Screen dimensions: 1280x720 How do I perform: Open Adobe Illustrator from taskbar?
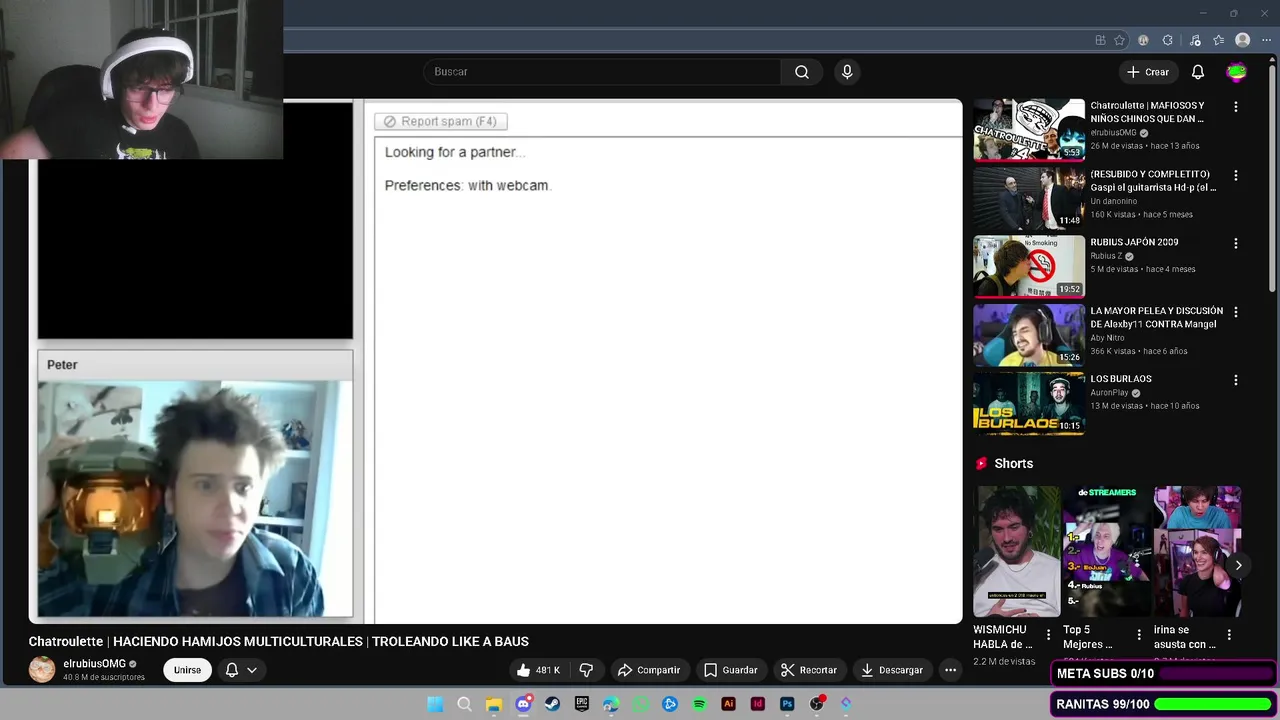(728, 704)
